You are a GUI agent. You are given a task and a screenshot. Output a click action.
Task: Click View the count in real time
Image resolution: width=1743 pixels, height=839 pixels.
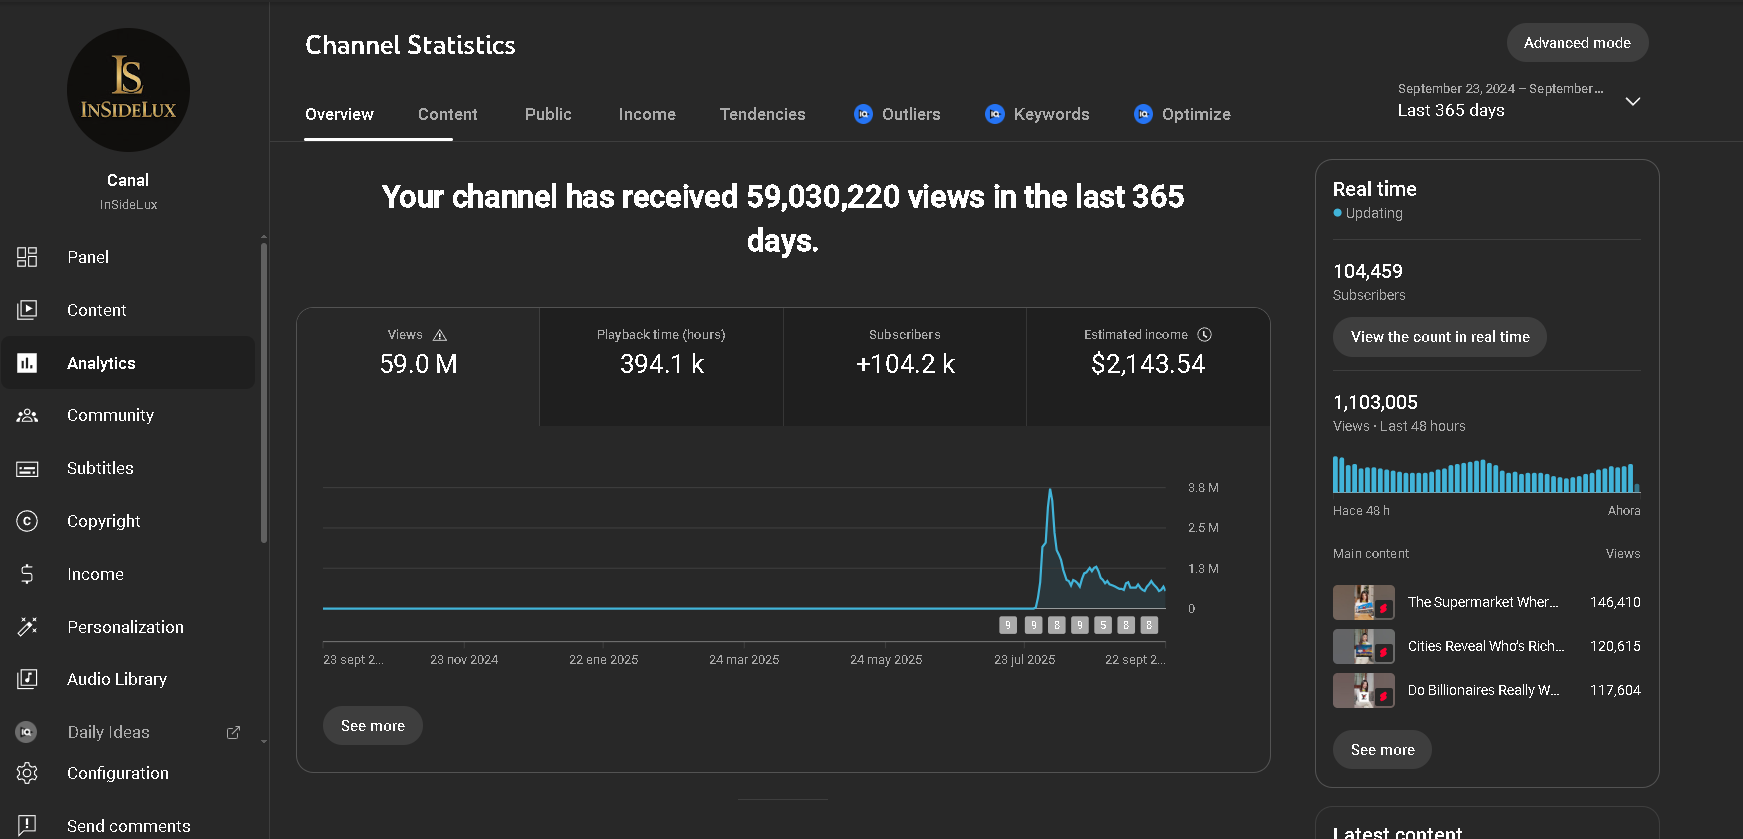tap(1439, 337)
